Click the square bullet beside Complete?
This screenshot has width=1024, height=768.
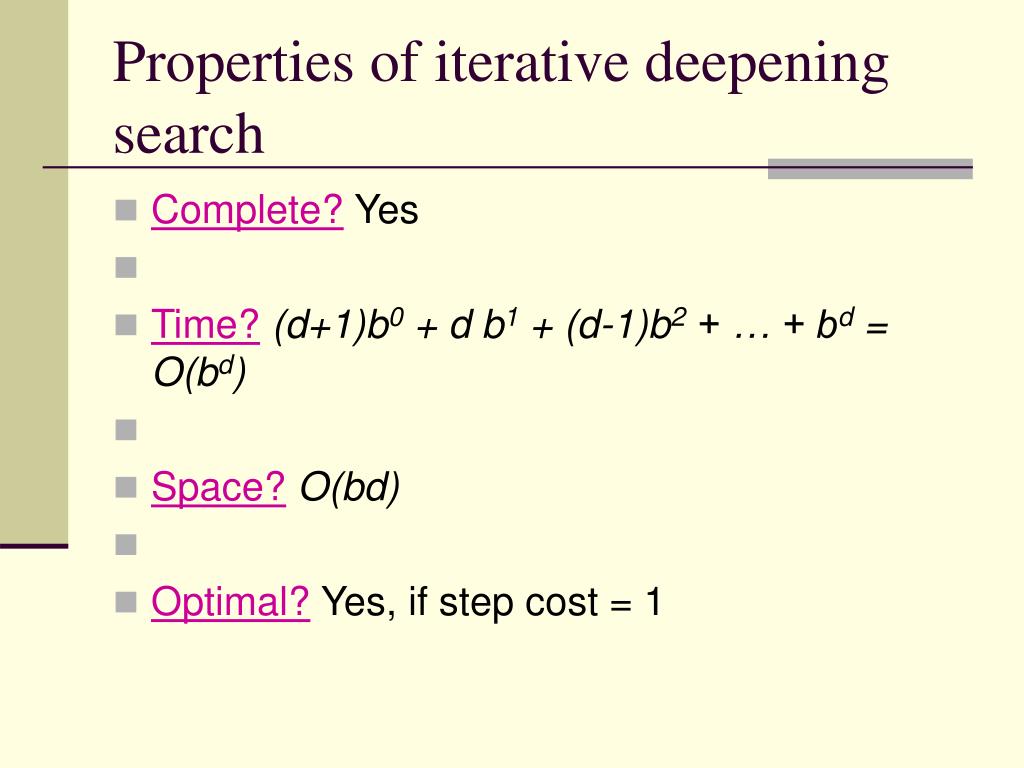(x=126, y=210)
